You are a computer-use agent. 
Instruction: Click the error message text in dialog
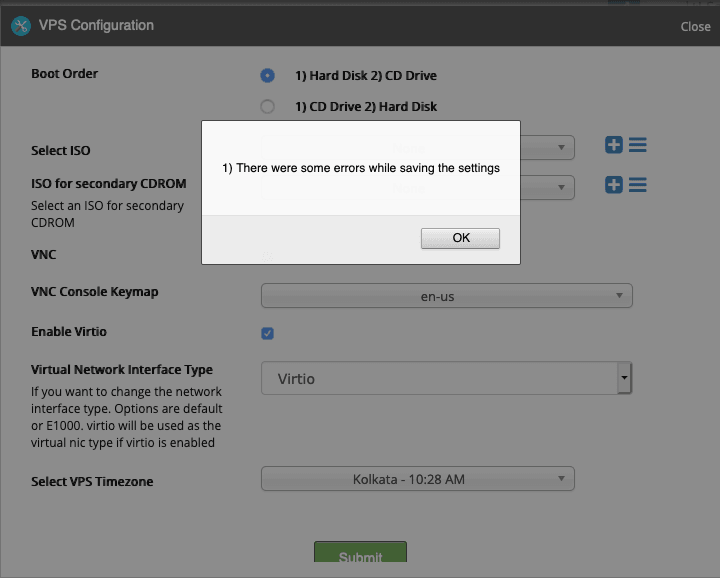point(360,168)
